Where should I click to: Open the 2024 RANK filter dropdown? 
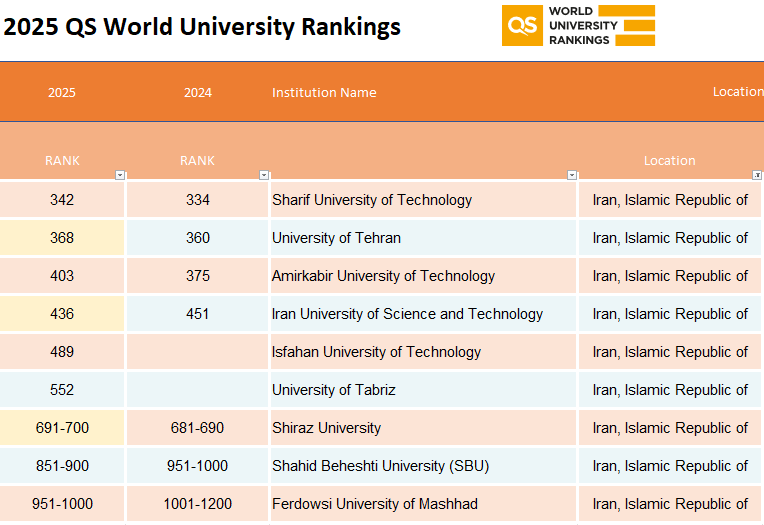(x=264, y=175)
